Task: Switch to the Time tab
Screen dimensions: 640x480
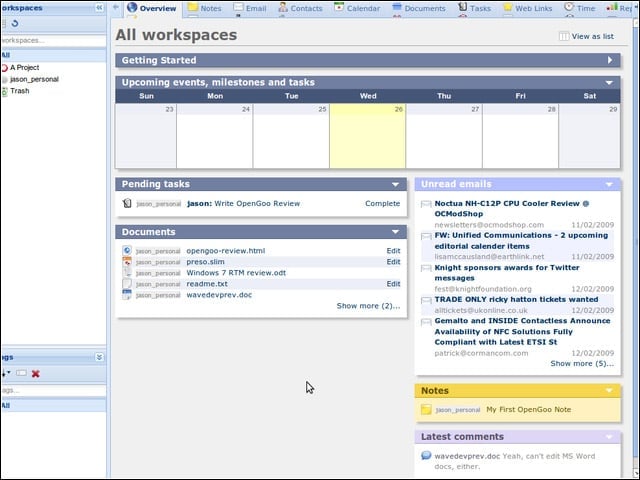Action: tap(580, 8)
